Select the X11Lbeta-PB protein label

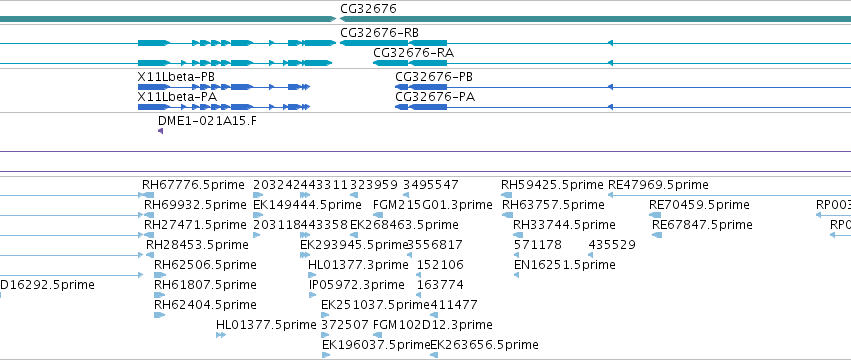click(176, 77)
